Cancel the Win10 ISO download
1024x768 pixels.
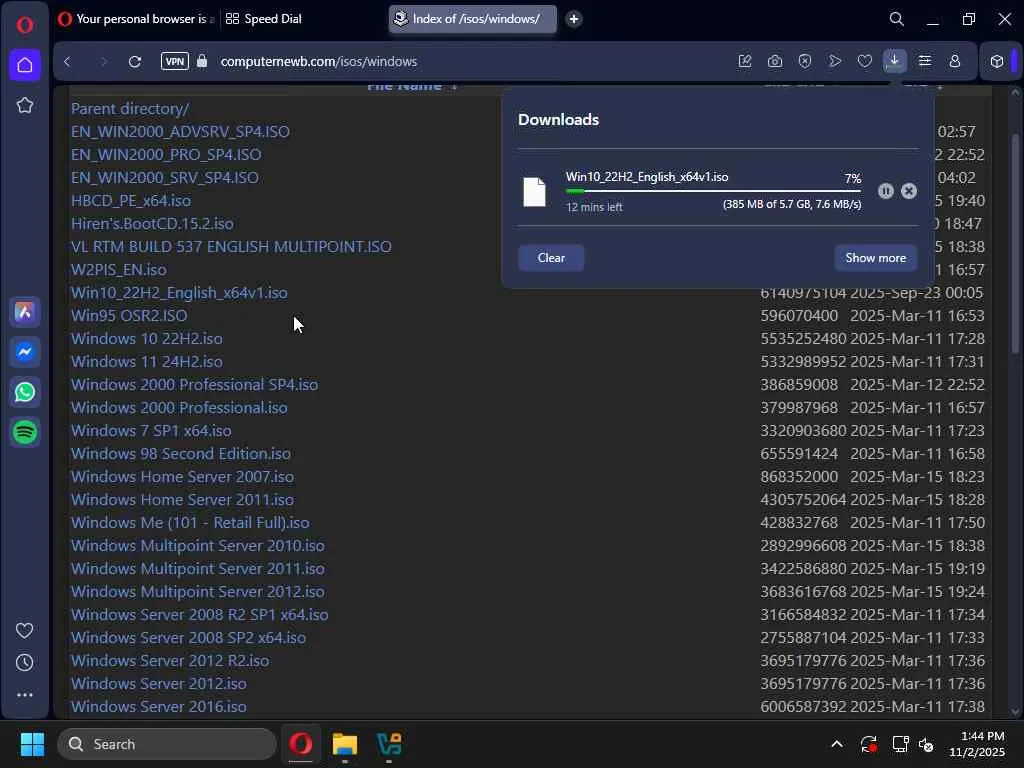point(908,191)
